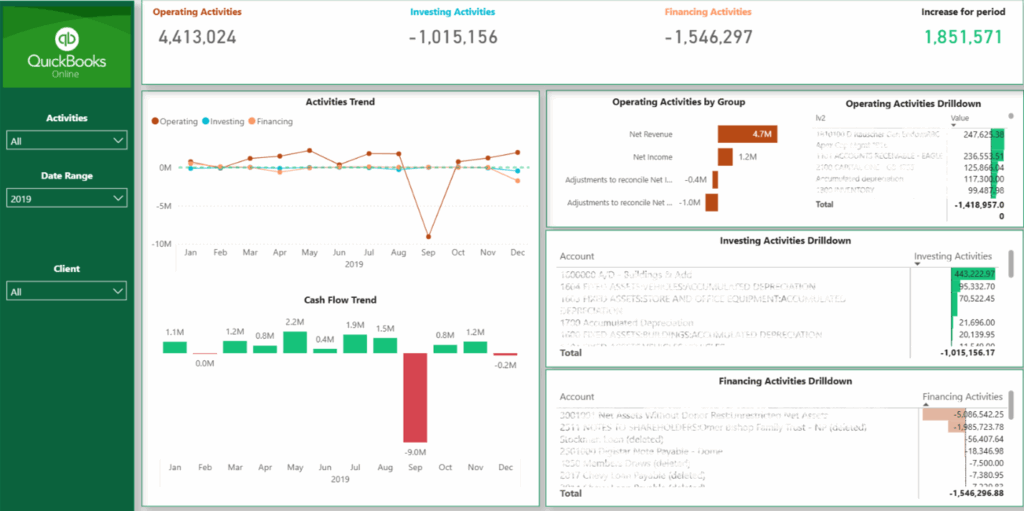Image resolution: width=1024 pixels, height=511 pixels.
Task: Click the Account header in Investing Drilldown
Action: tap(577, 257)
